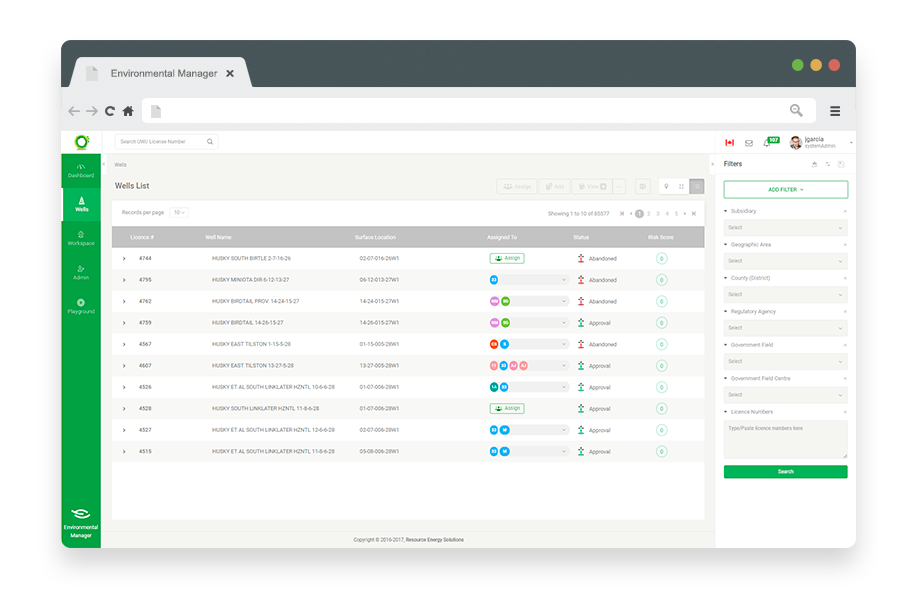Open the Records per page dropdown
The height and width of the screenshot is (613, 914).
click(x=179, y=213)
